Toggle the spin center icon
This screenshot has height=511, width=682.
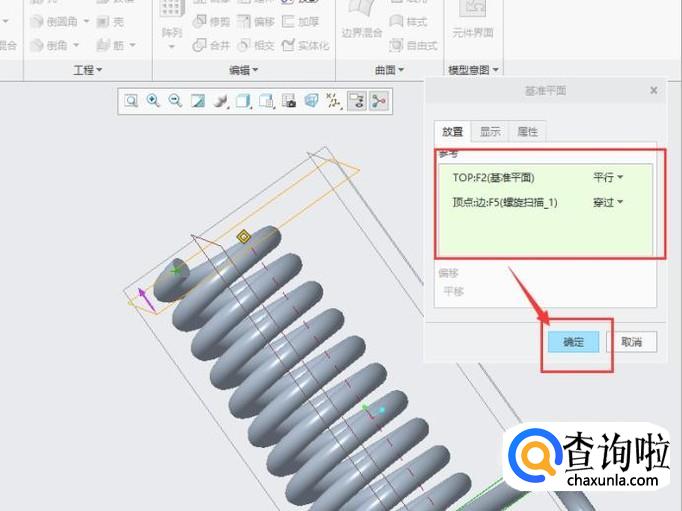379,100
